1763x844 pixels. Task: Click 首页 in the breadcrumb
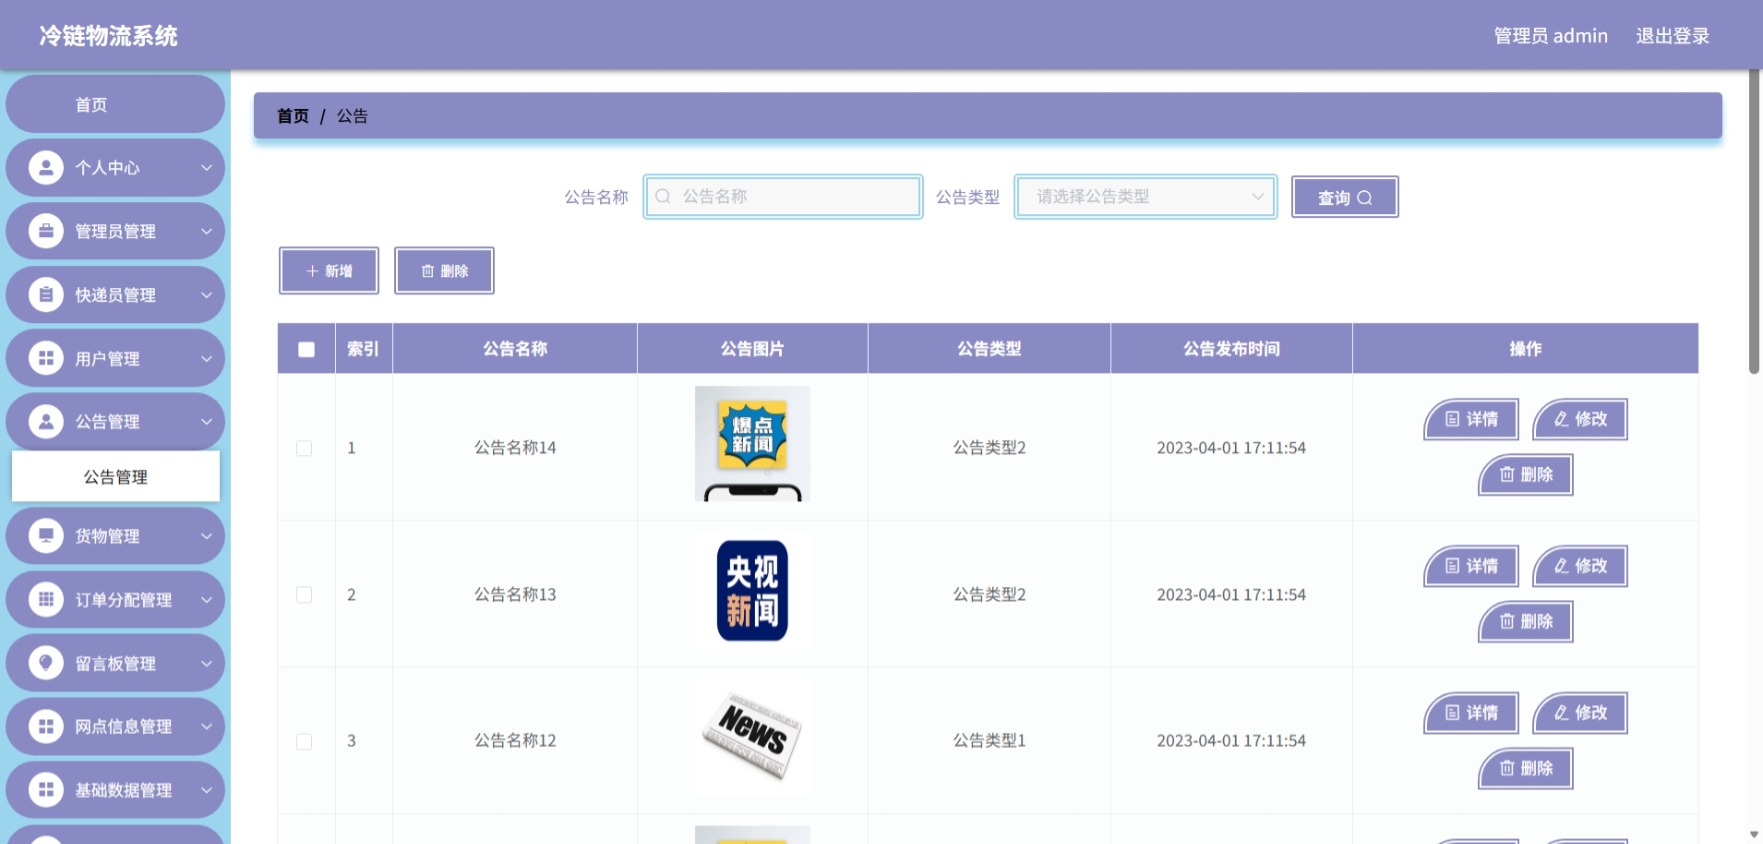coord(293,116)
